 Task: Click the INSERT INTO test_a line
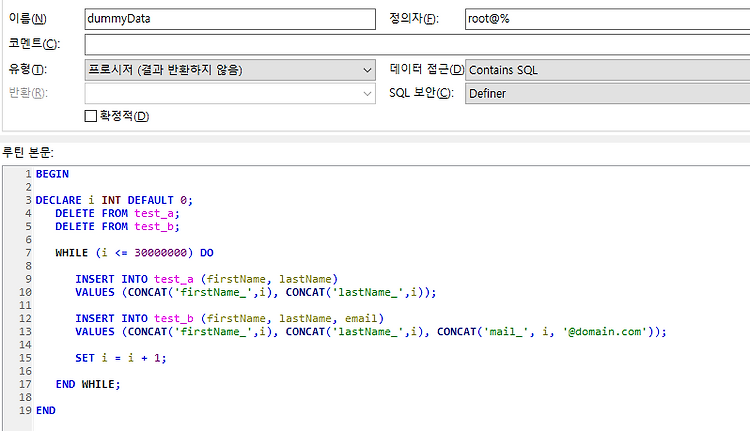(207, 279)
